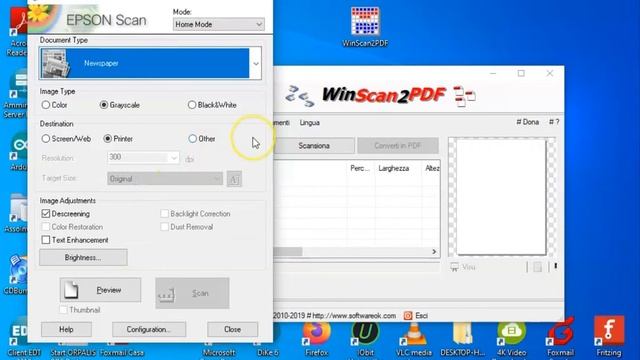The image size is (640, 360).
Task: Click the target size orientation icon
Action: point(234,179)
